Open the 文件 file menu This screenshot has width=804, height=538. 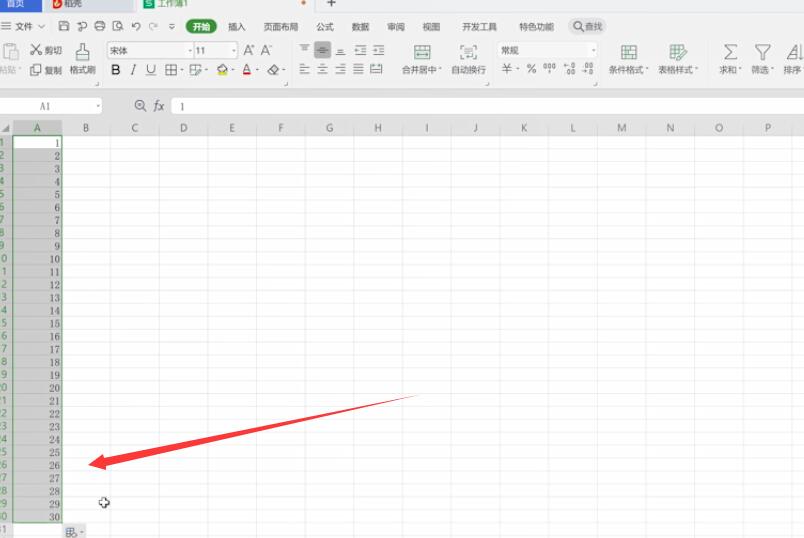pyautogui.click(x=24, y=26)
